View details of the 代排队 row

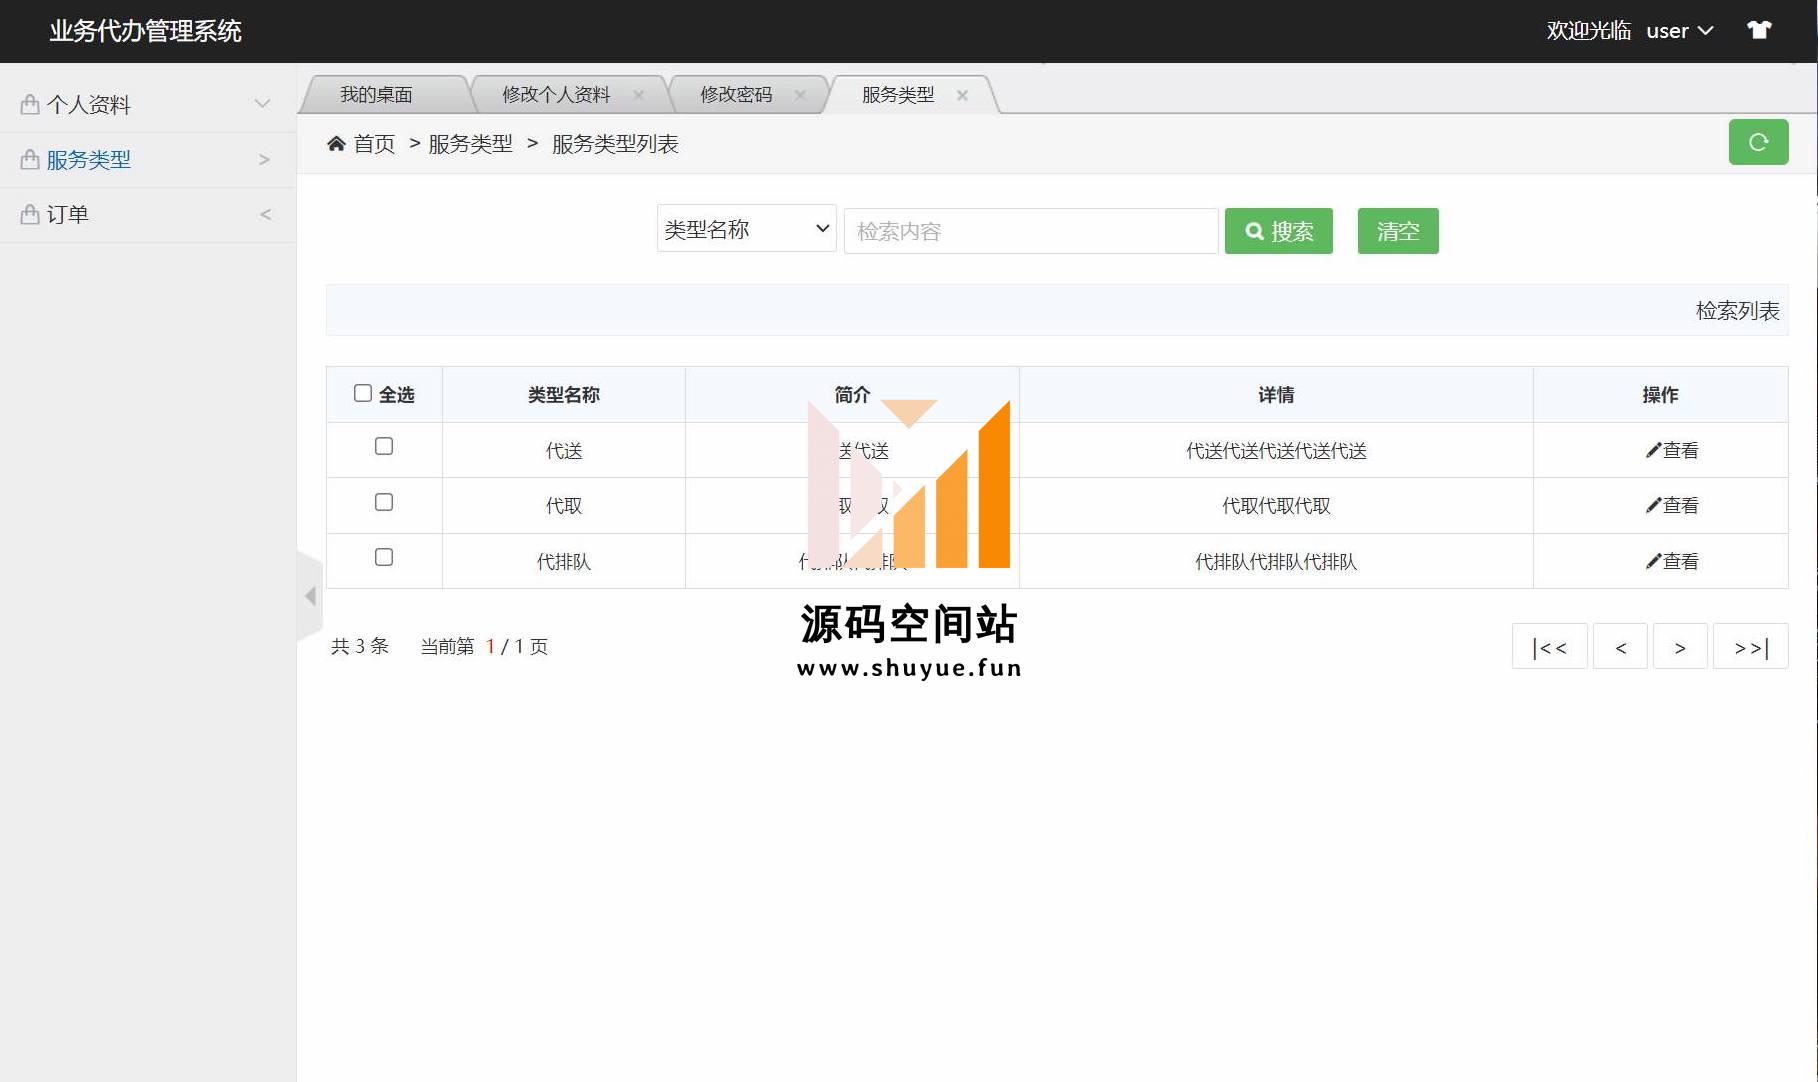pos(1672,561)
